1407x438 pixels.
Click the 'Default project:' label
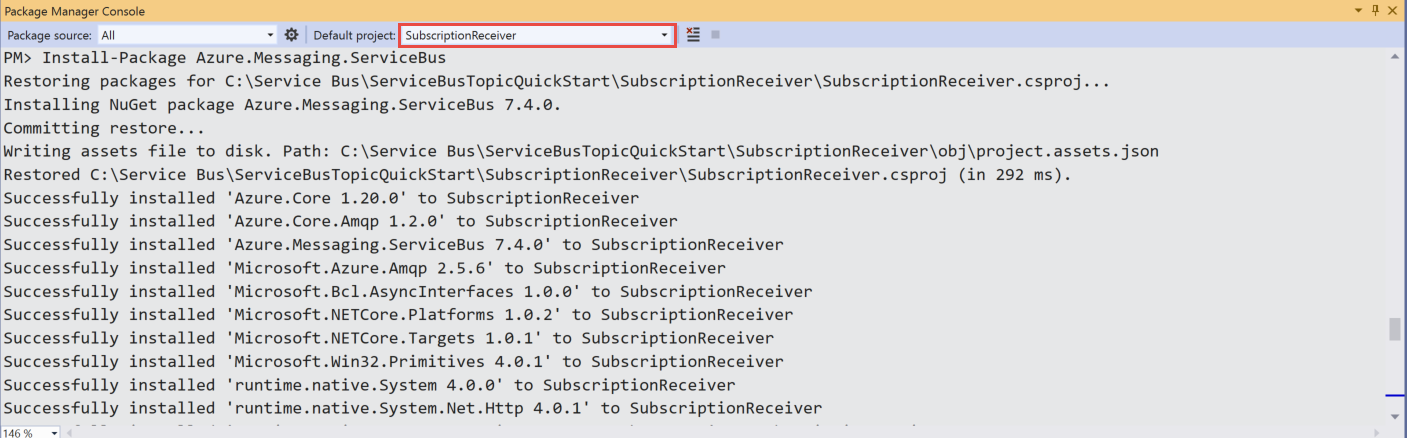coord(355,35)
